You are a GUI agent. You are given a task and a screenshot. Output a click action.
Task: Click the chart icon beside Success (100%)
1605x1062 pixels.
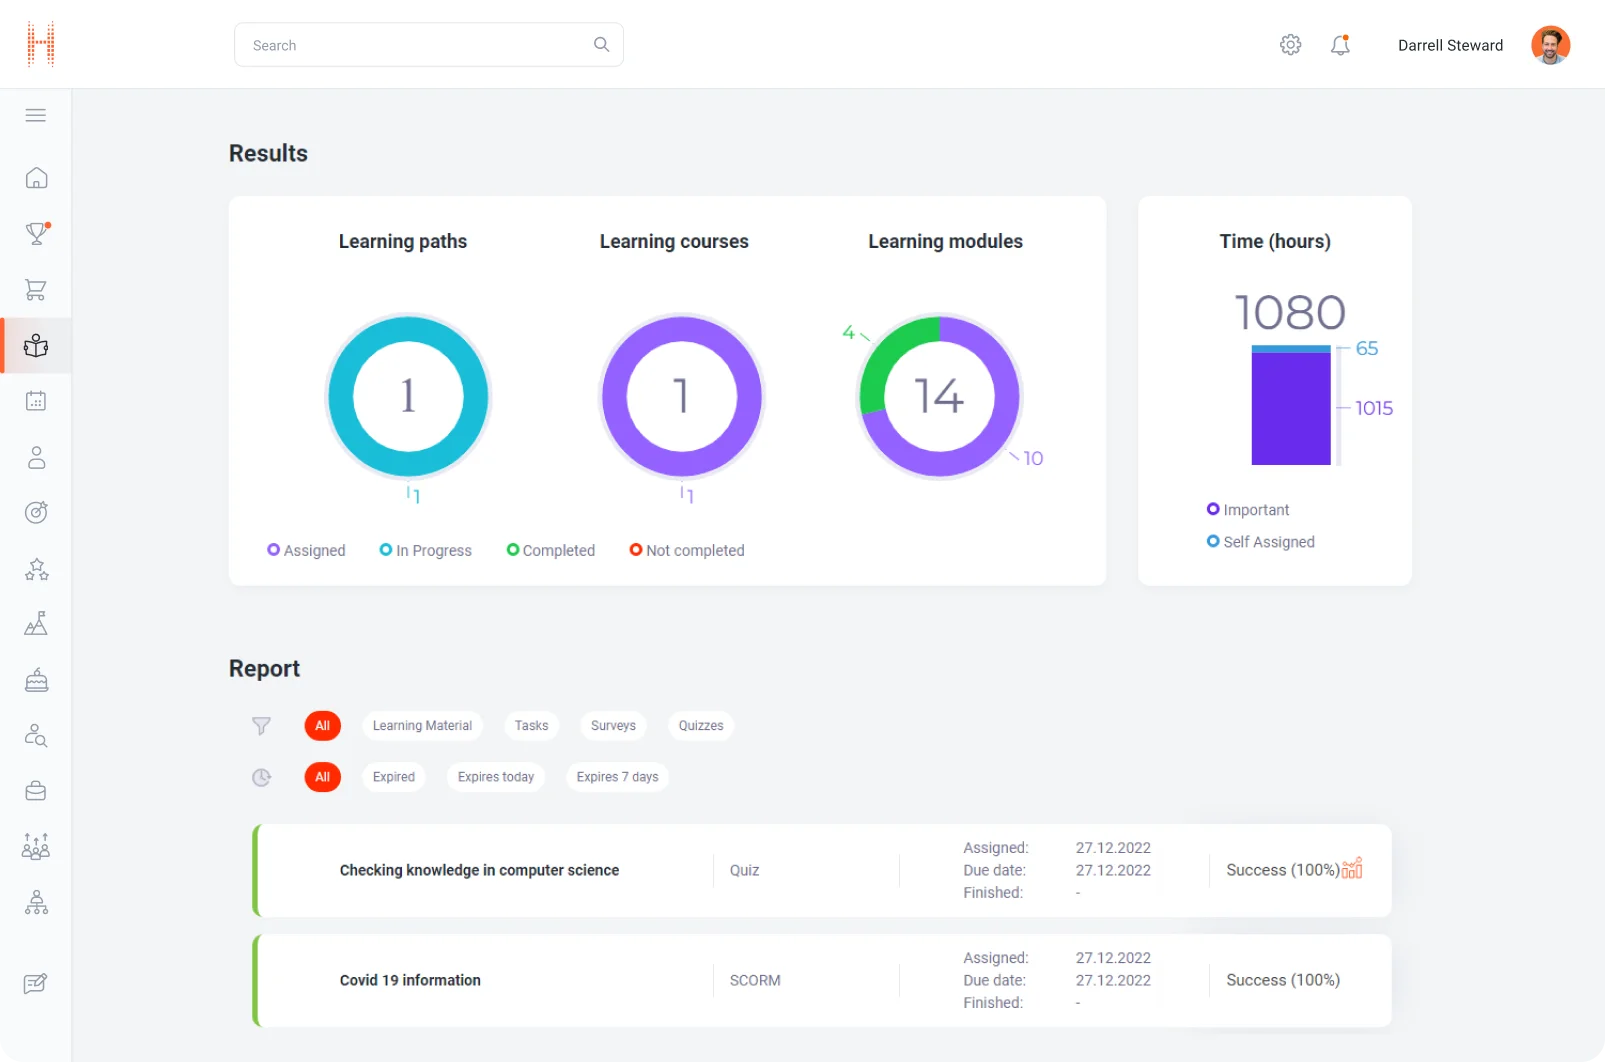tap(1352, 868)
